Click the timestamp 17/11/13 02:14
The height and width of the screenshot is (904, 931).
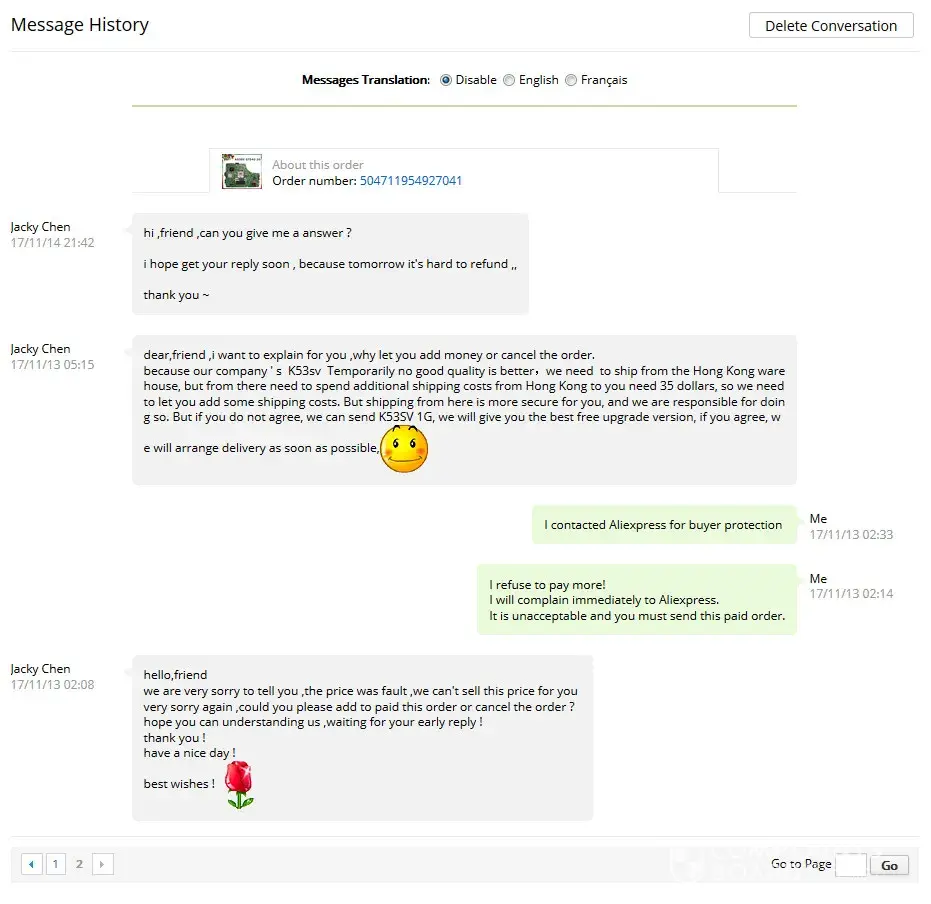[x=851, y=594]
